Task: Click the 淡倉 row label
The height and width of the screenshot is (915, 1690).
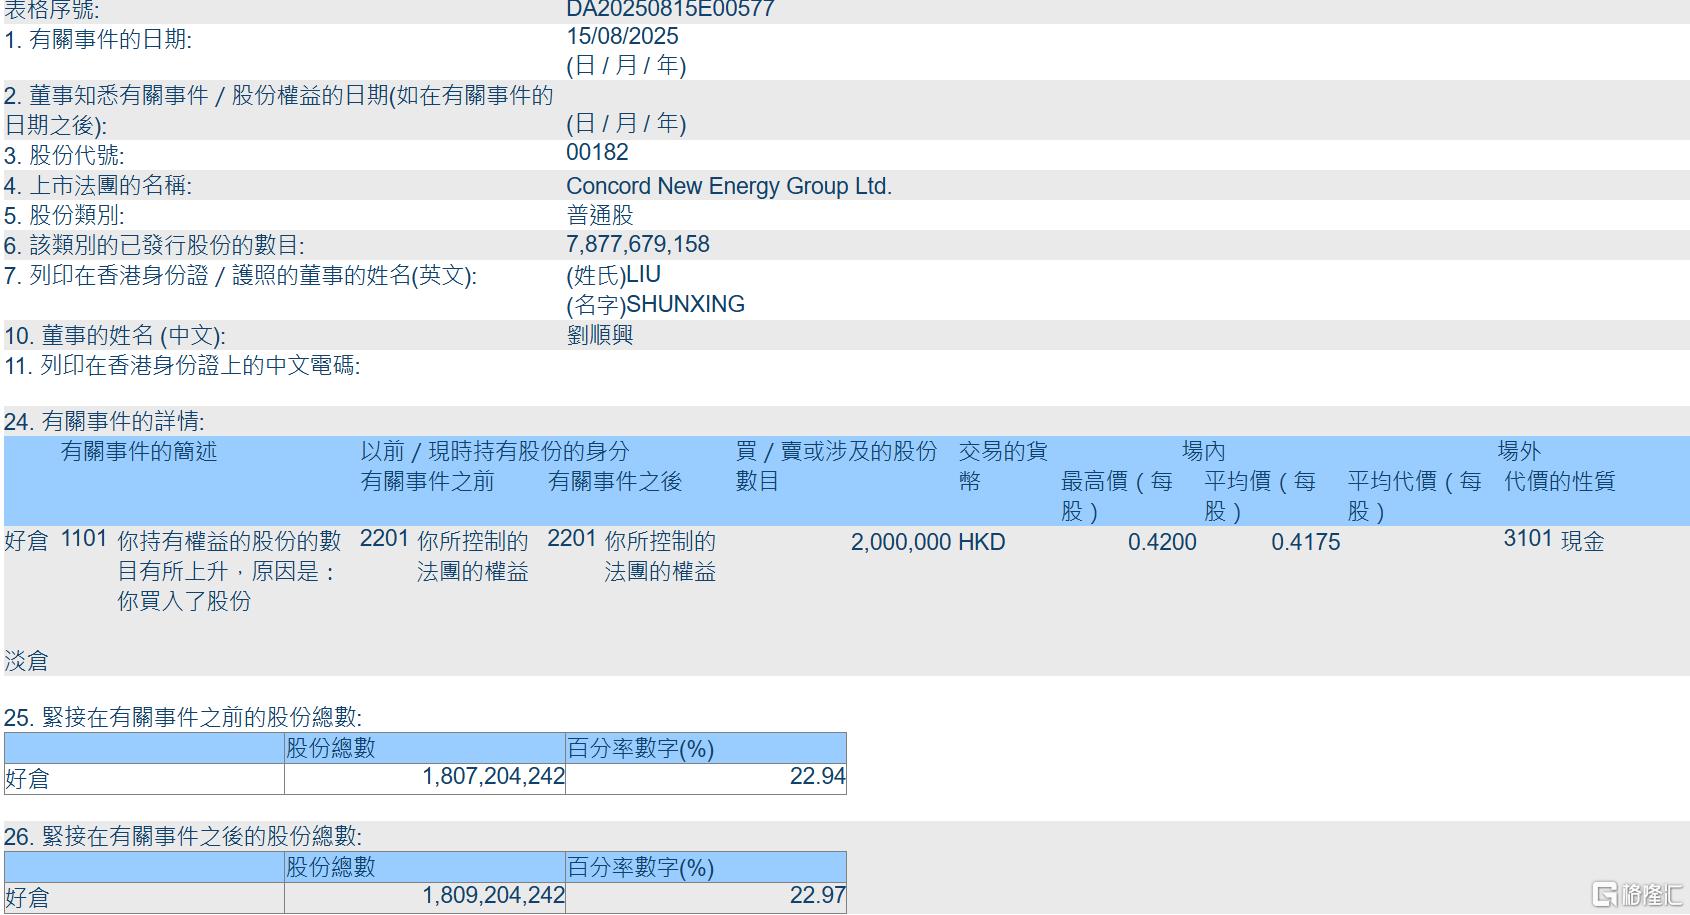Action: [26, 661]
